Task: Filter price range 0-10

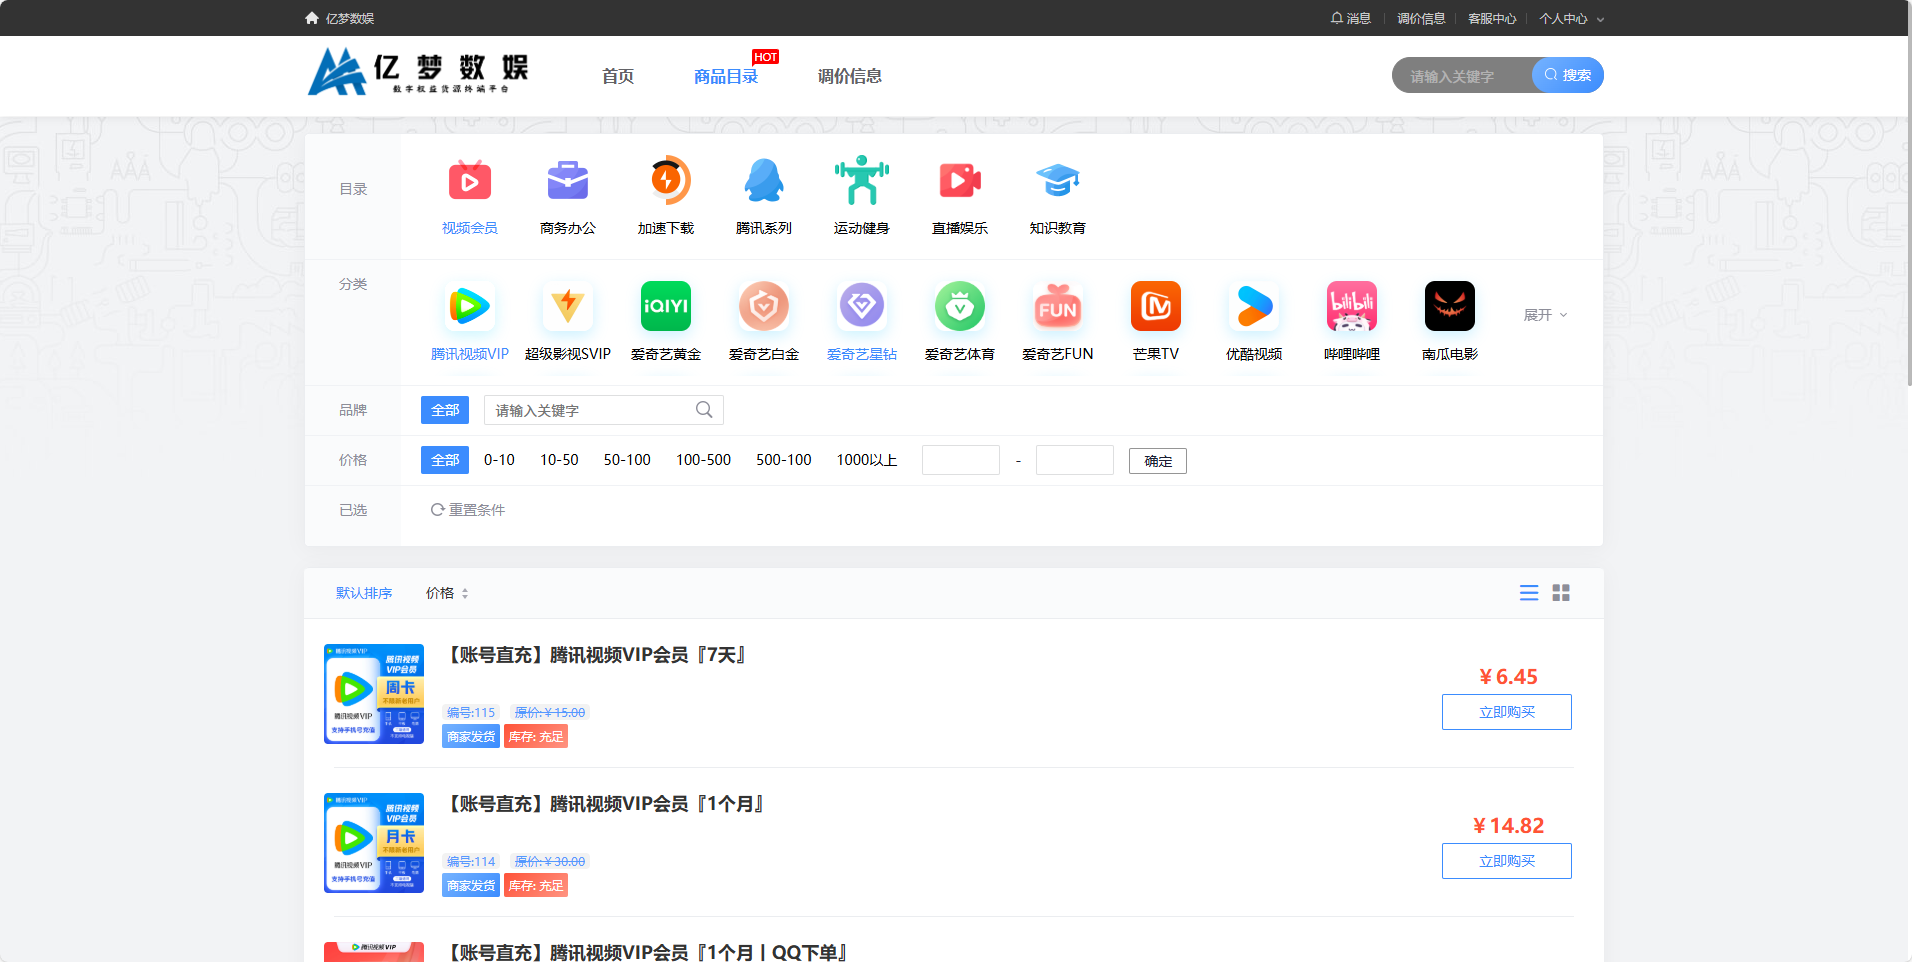Action: (499, 460)
